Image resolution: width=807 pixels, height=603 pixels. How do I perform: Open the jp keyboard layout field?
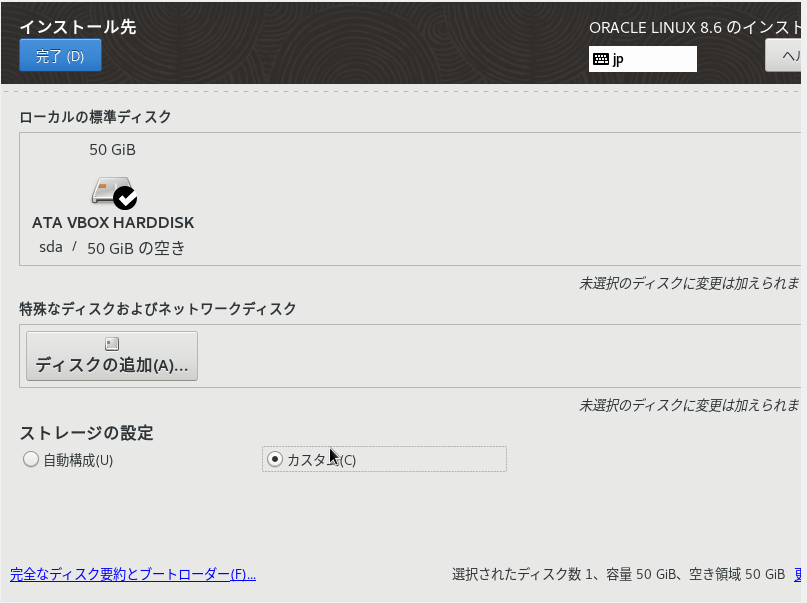[x=642, y=59]
